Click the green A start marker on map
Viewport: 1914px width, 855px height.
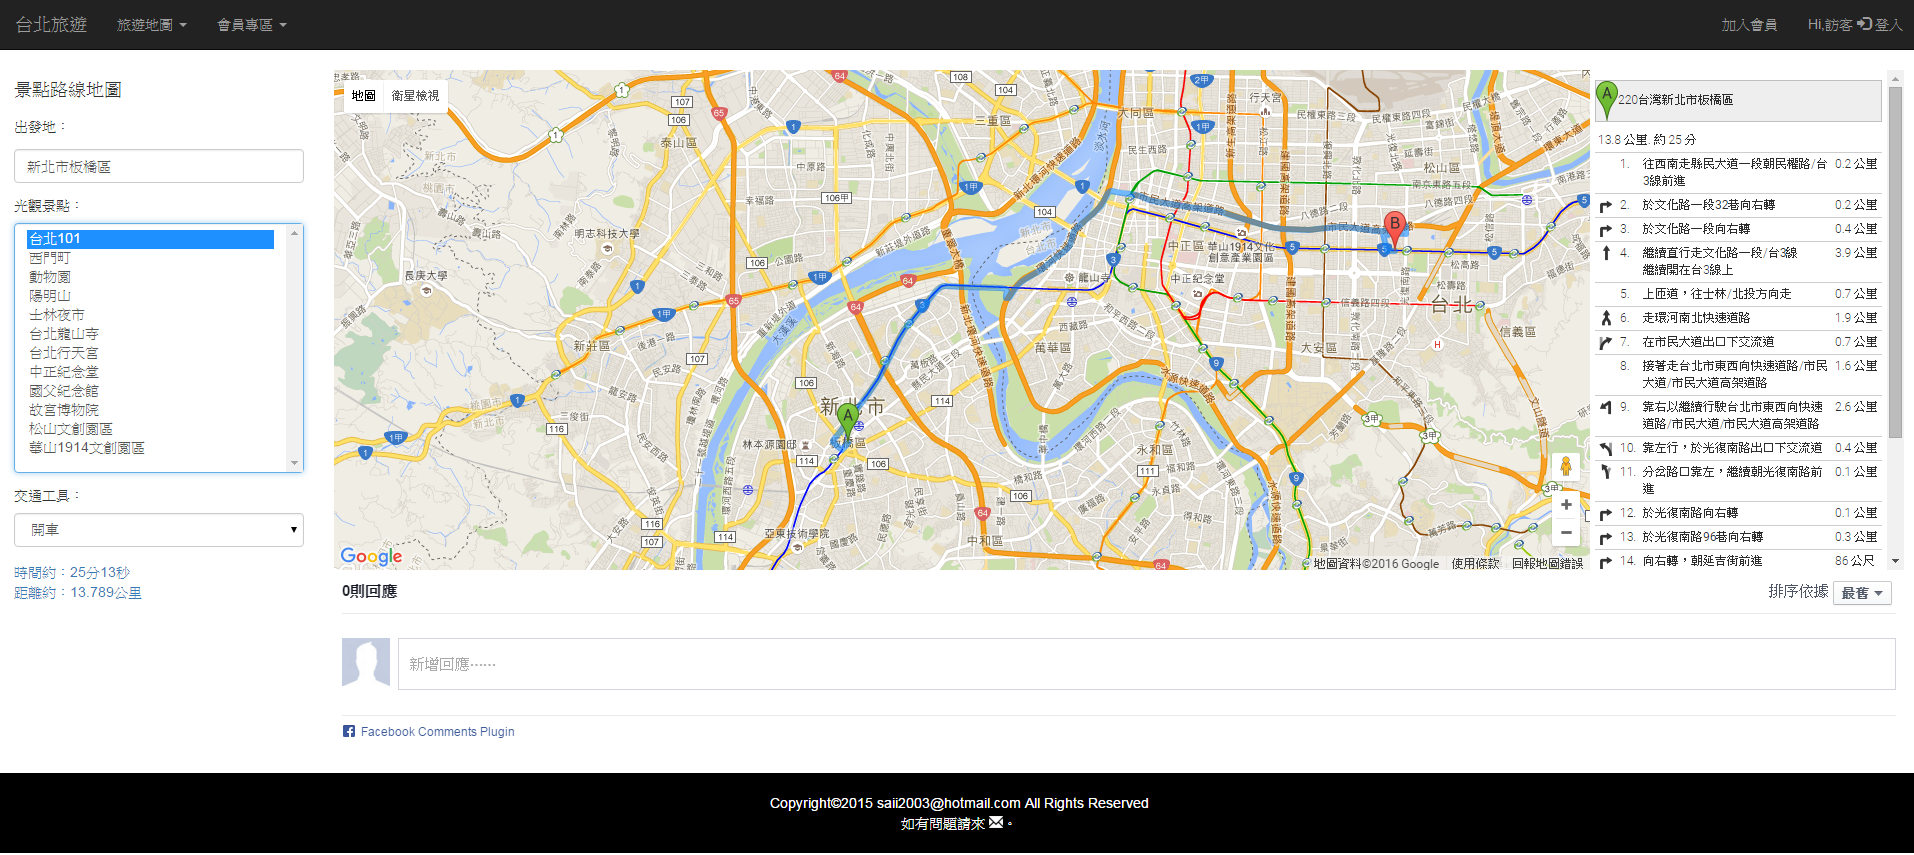[847, 418]
